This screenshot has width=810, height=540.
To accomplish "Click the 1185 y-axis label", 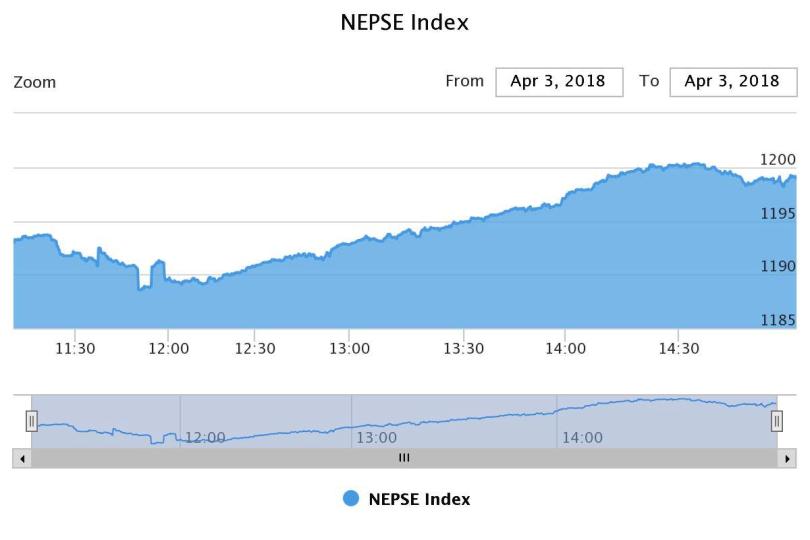I will (x=779, y=321).
